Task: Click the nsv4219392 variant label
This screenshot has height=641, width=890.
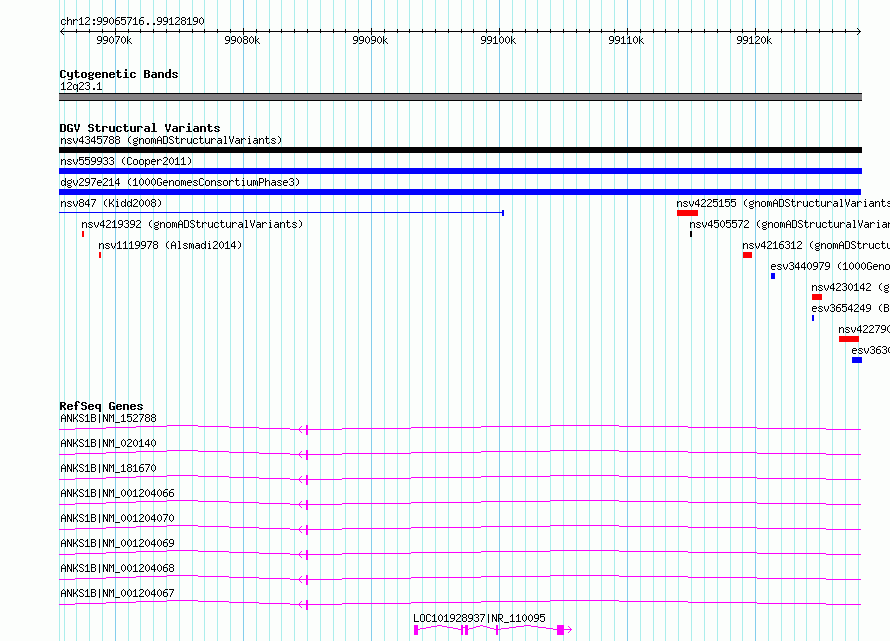Action: [x=192, y=224]
